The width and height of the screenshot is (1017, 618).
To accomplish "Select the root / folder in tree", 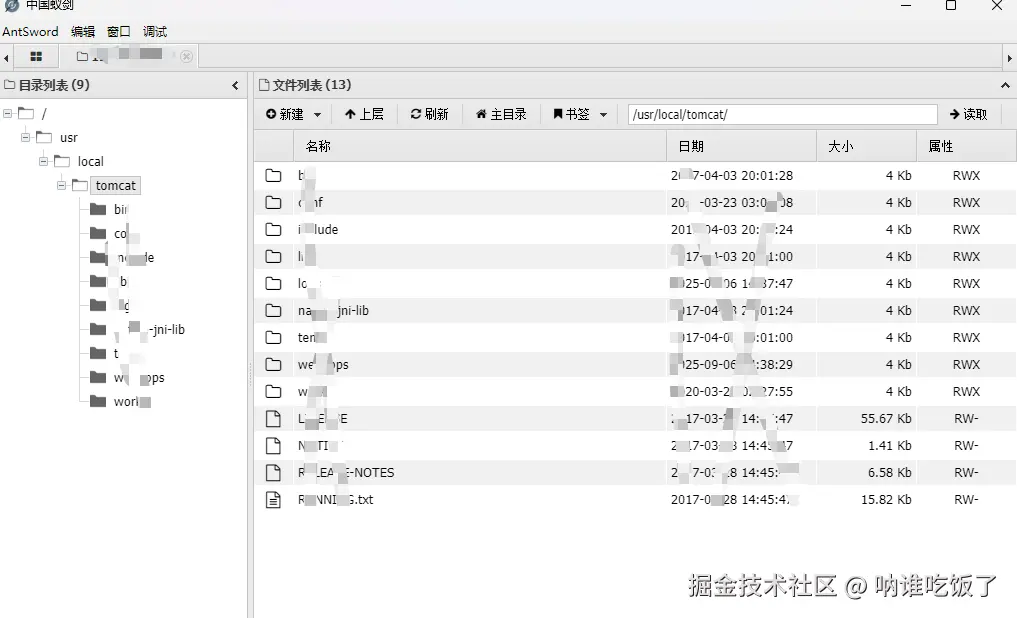I will tap(44, 113).
